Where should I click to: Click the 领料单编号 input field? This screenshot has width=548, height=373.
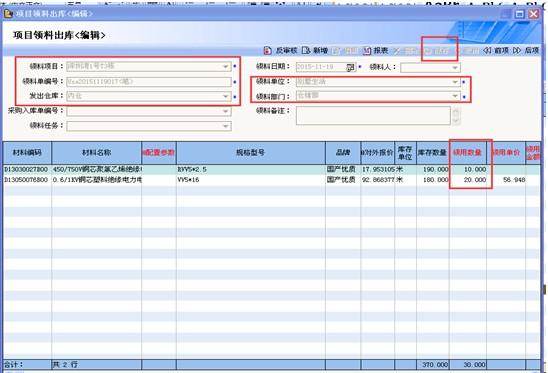click(x=149, y=82)
